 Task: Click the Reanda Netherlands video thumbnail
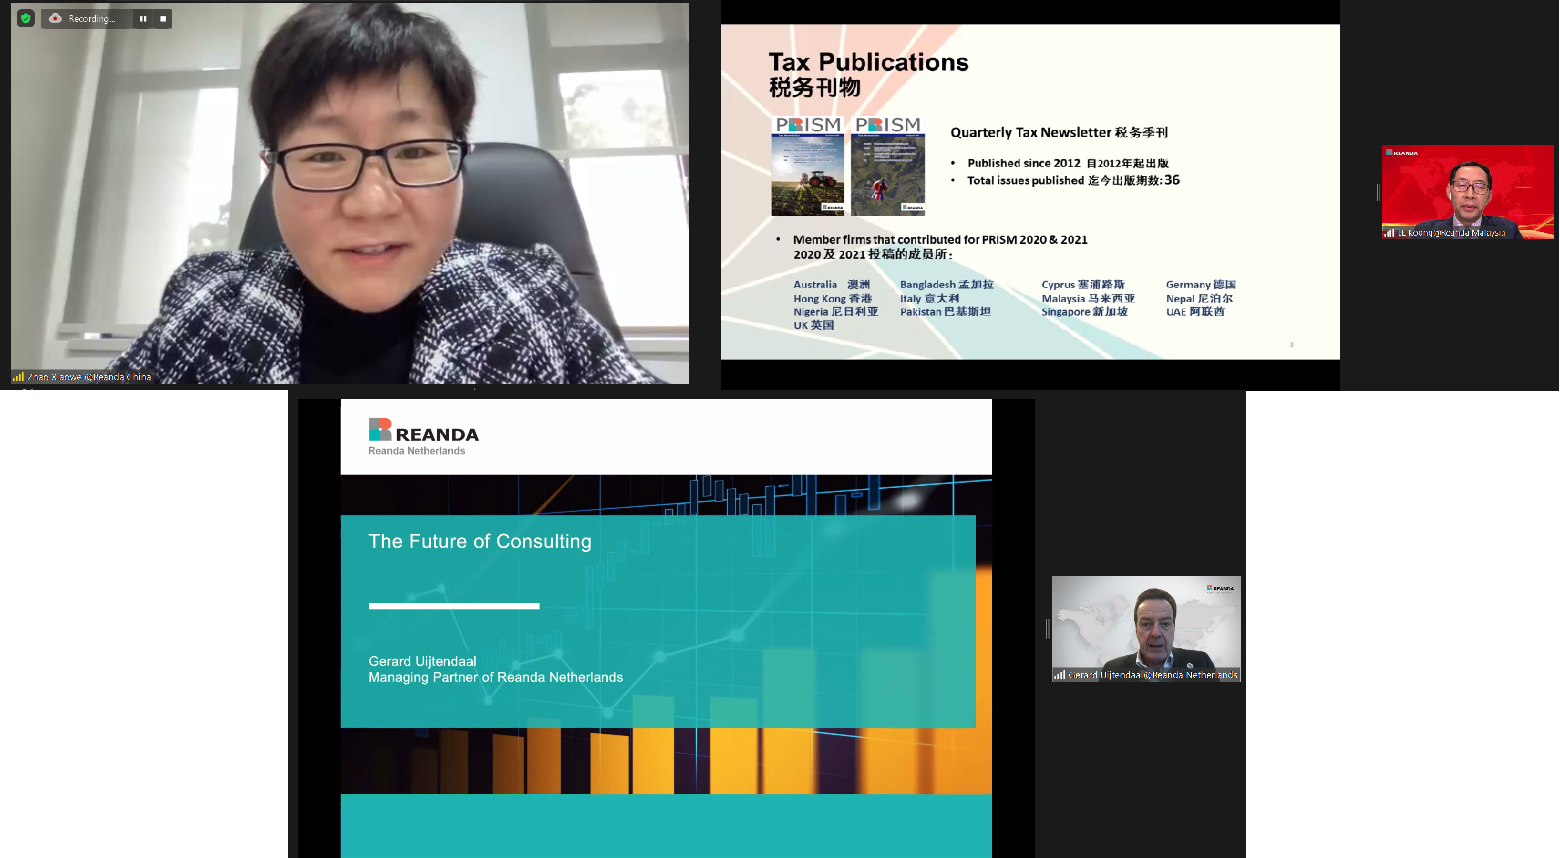click(x=1146, y=629)
